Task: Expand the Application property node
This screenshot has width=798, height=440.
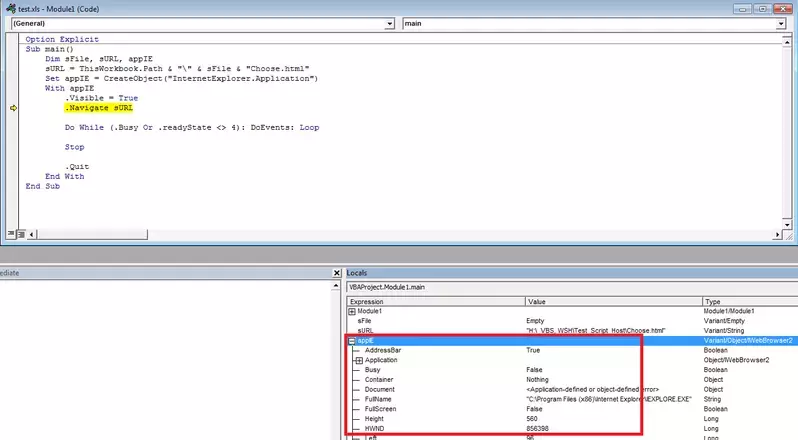Action: tap(359, 360)
